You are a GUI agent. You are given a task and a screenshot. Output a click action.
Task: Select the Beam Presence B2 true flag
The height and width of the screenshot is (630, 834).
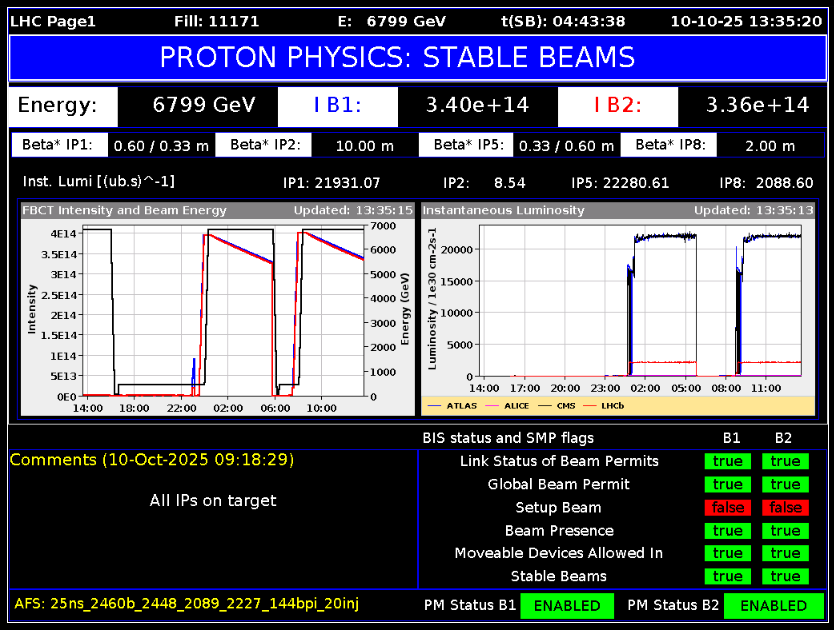tap(785, 530)
